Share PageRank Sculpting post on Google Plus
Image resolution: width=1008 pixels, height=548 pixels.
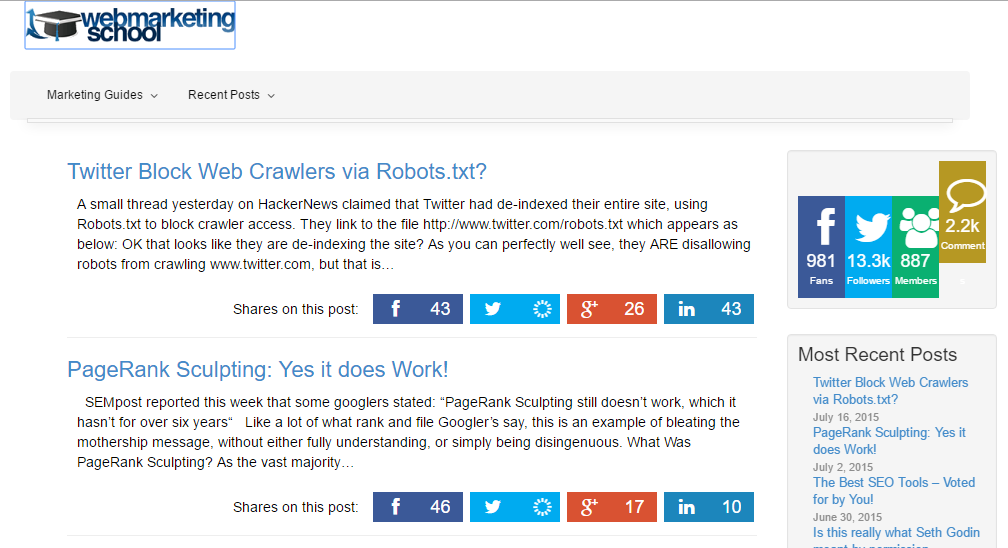click(x=612, y=507)
